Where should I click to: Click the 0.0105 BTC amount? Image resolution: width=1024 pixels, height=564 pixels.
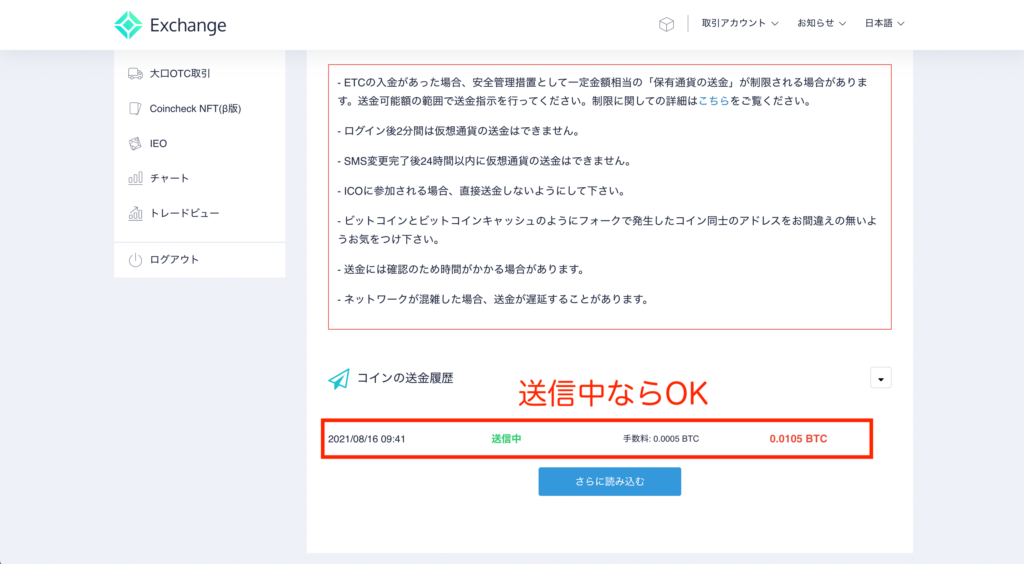click(x=798, y=439)
